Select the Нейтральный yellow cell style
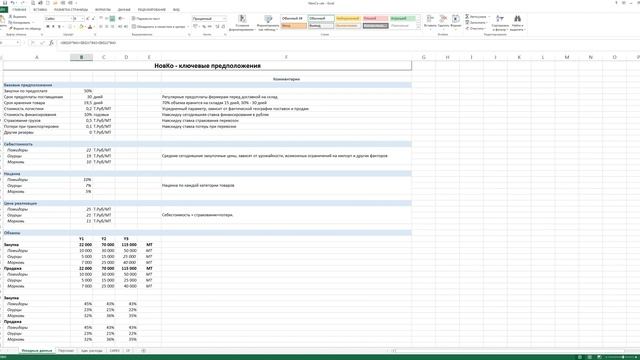 [348, 18]
